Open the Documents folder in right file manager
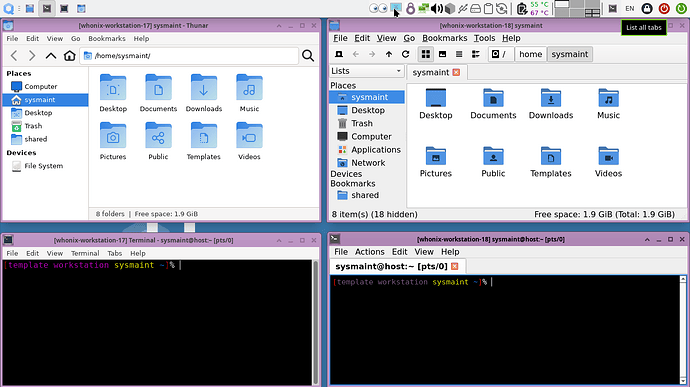 [493, 103]
